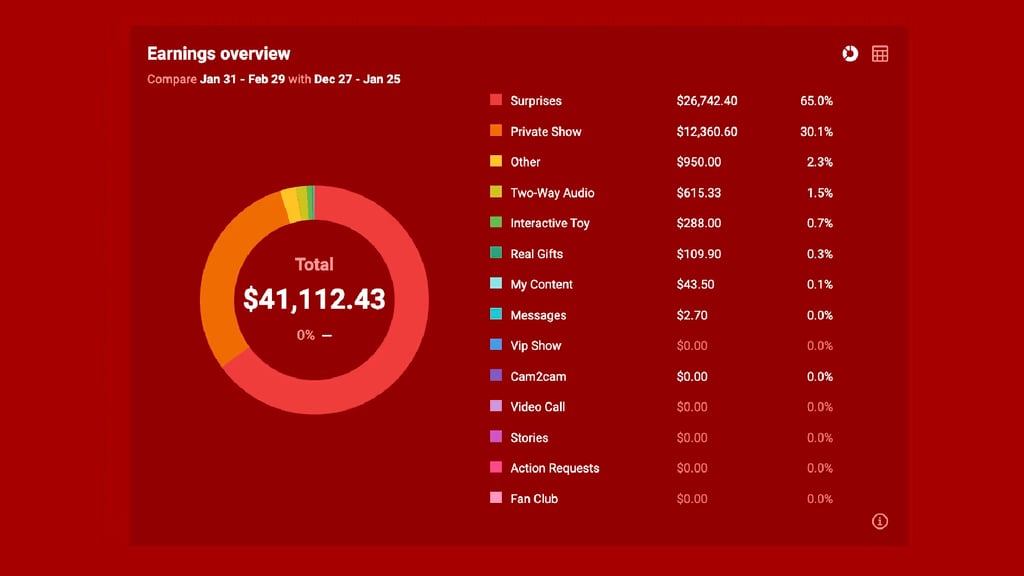Click the Real Gifts green legend square
This screenshot has height=576, width=1024.
click(x=496, y=253)
